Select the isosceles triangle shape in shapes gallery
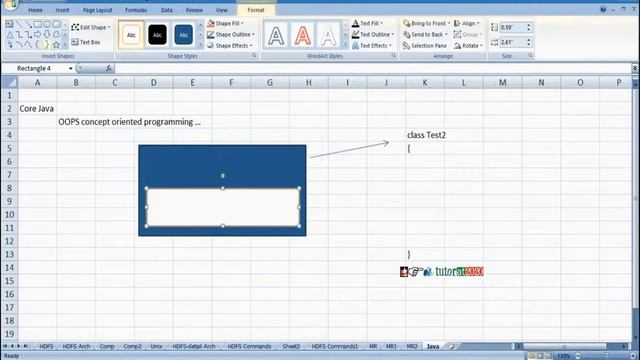 click(10, 35)
